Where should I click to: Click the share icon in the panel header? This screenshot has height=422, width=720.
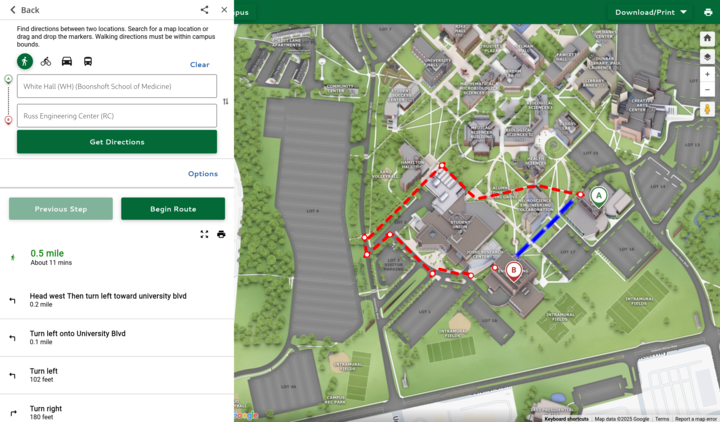click(x=204, y=10)
